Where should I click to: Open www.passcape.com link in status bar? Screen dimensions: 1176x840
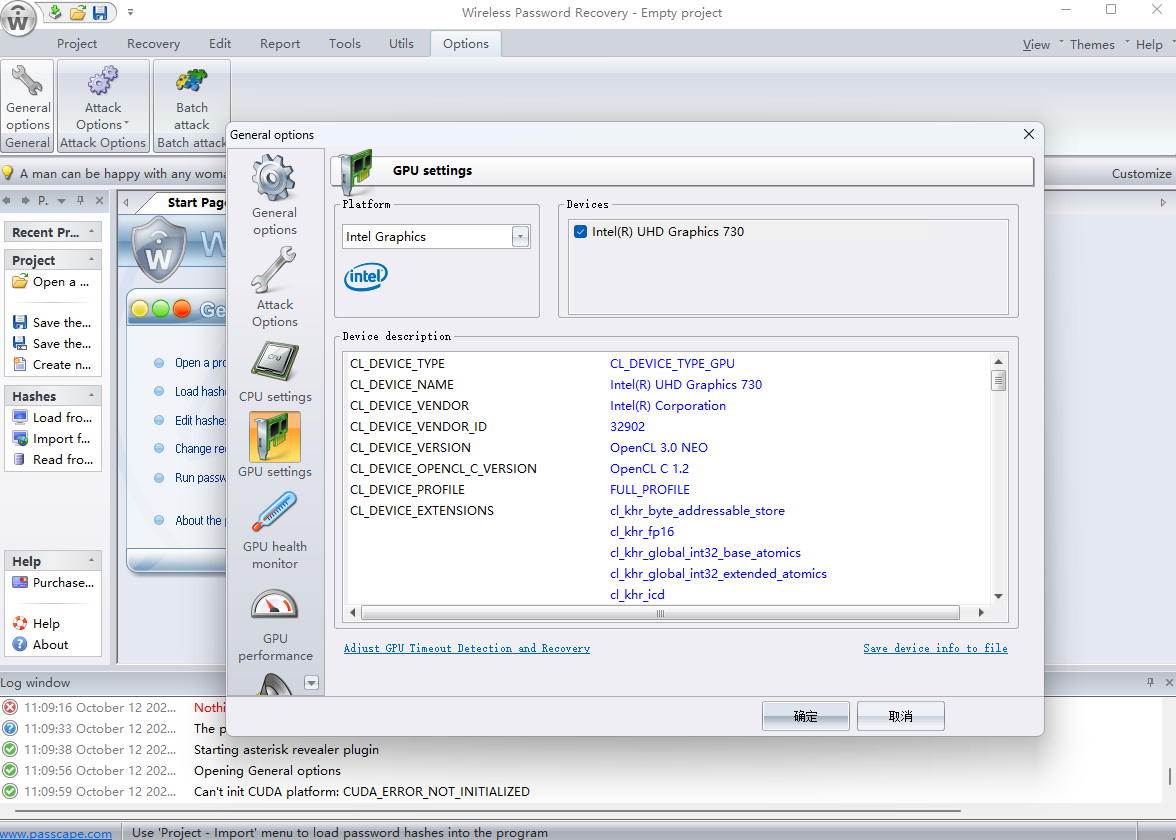click(x=56, y=833)
